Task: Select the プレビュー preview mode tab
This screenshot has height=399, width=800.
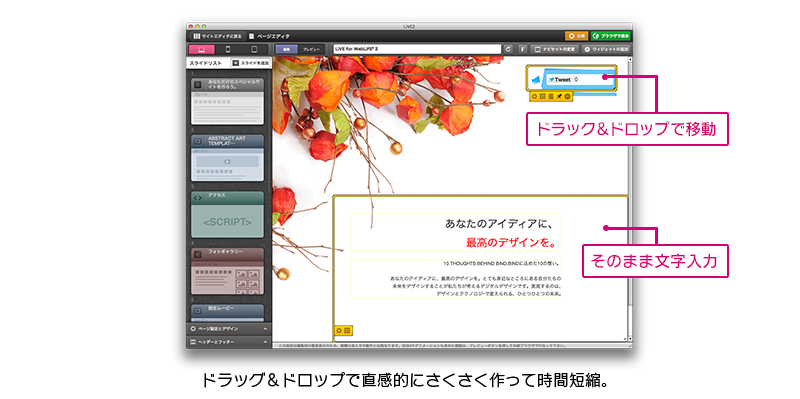Action: pos(311,49)
